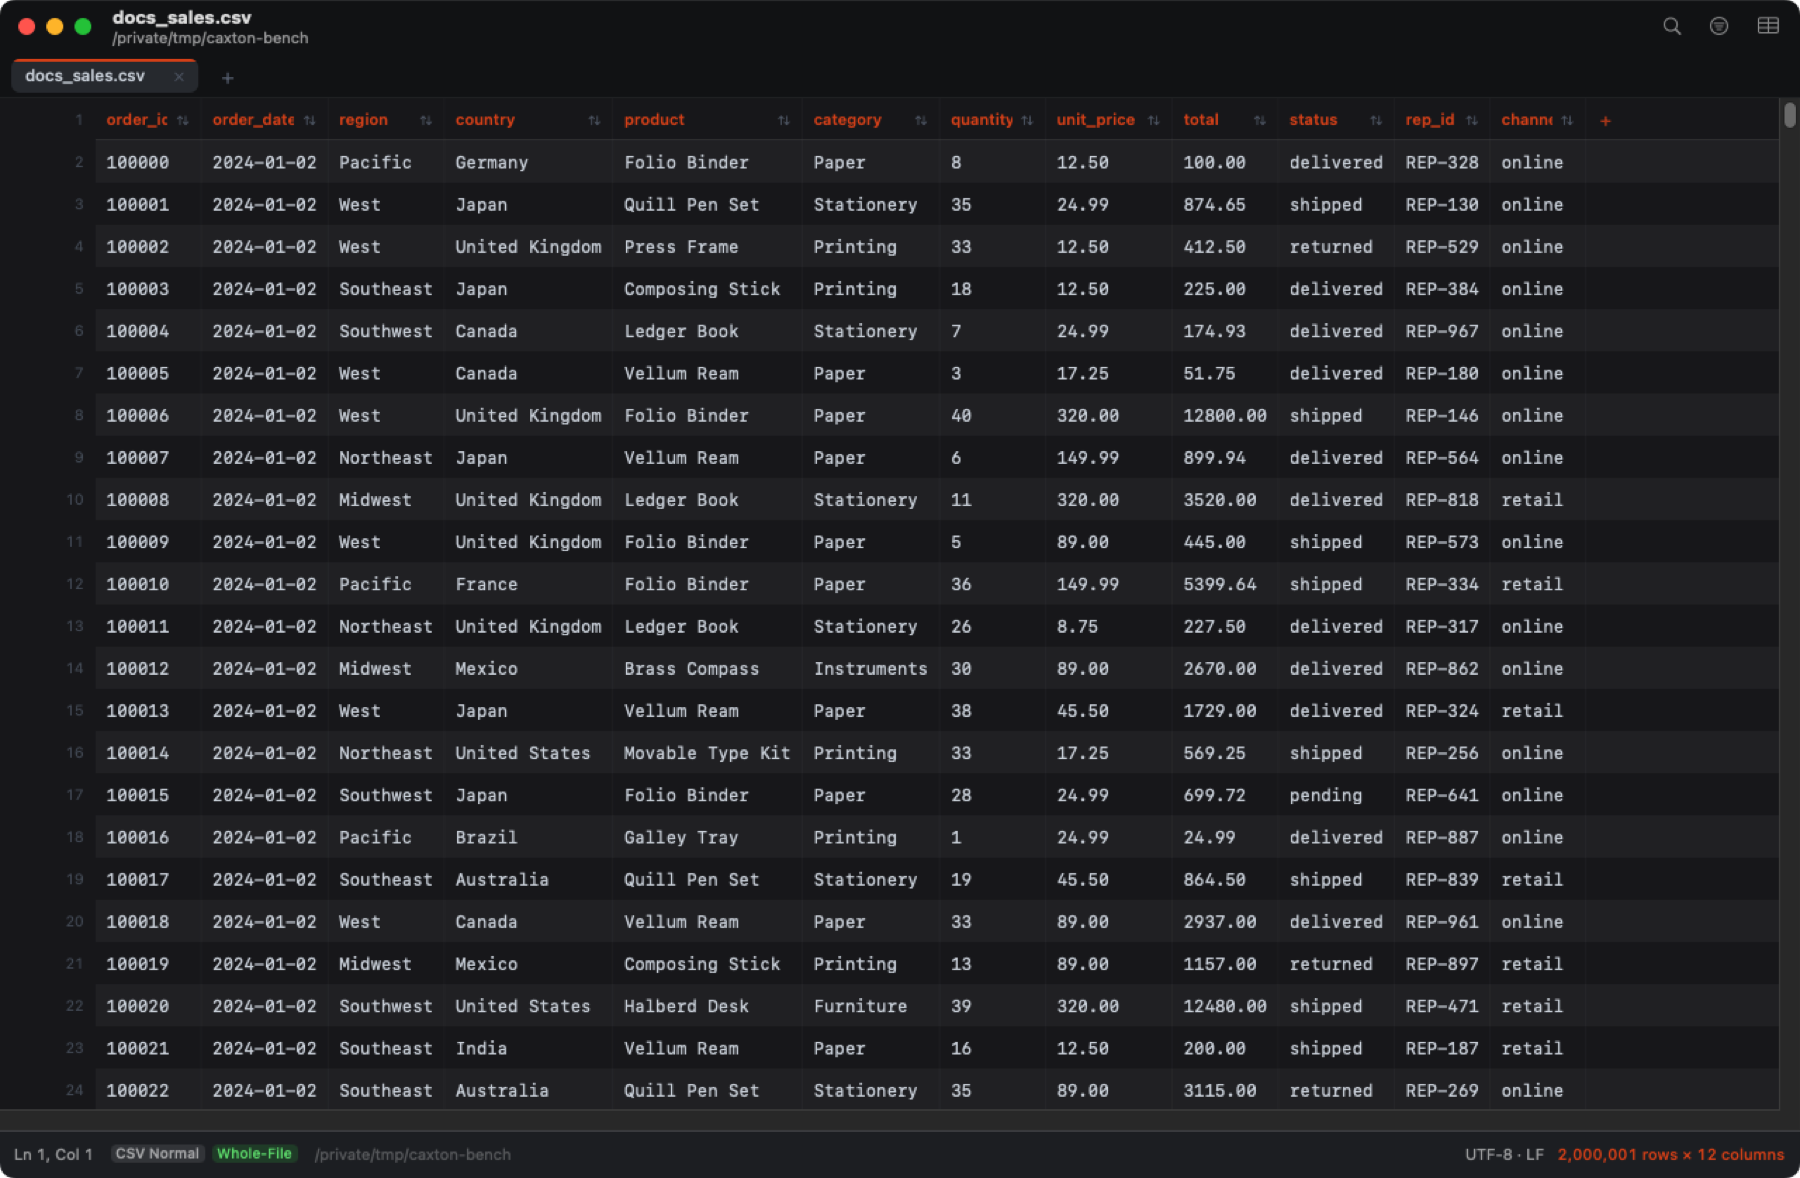This screenshot has width=1800, height=1178.
Task: Click the CSV Normal mode badge
Action: (x=157, y=1154)
